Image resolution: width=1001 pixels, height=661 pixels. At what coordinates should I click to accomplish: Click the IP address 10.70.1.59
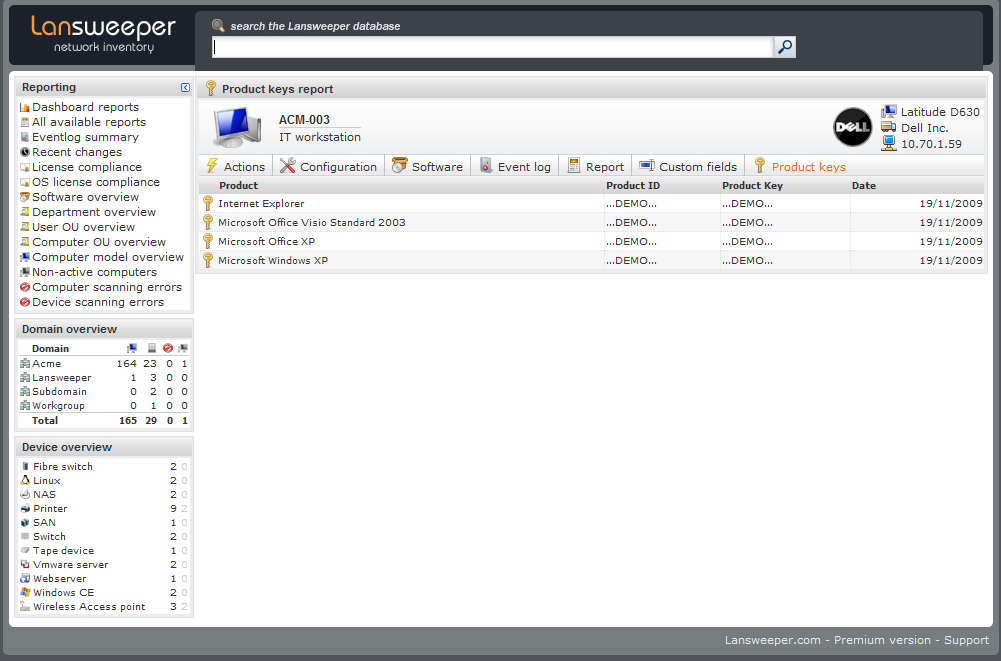pyautogui.click(x=931, y=144)
